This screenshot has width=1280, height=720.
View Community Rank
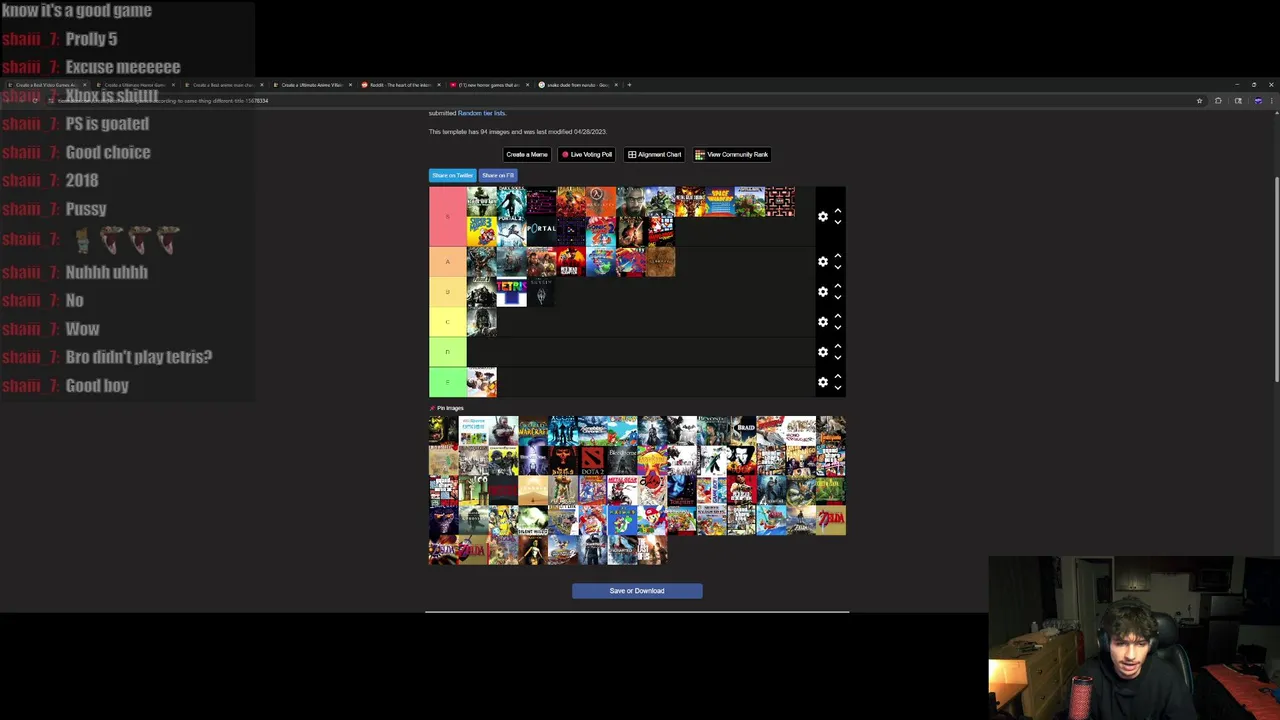732,154
